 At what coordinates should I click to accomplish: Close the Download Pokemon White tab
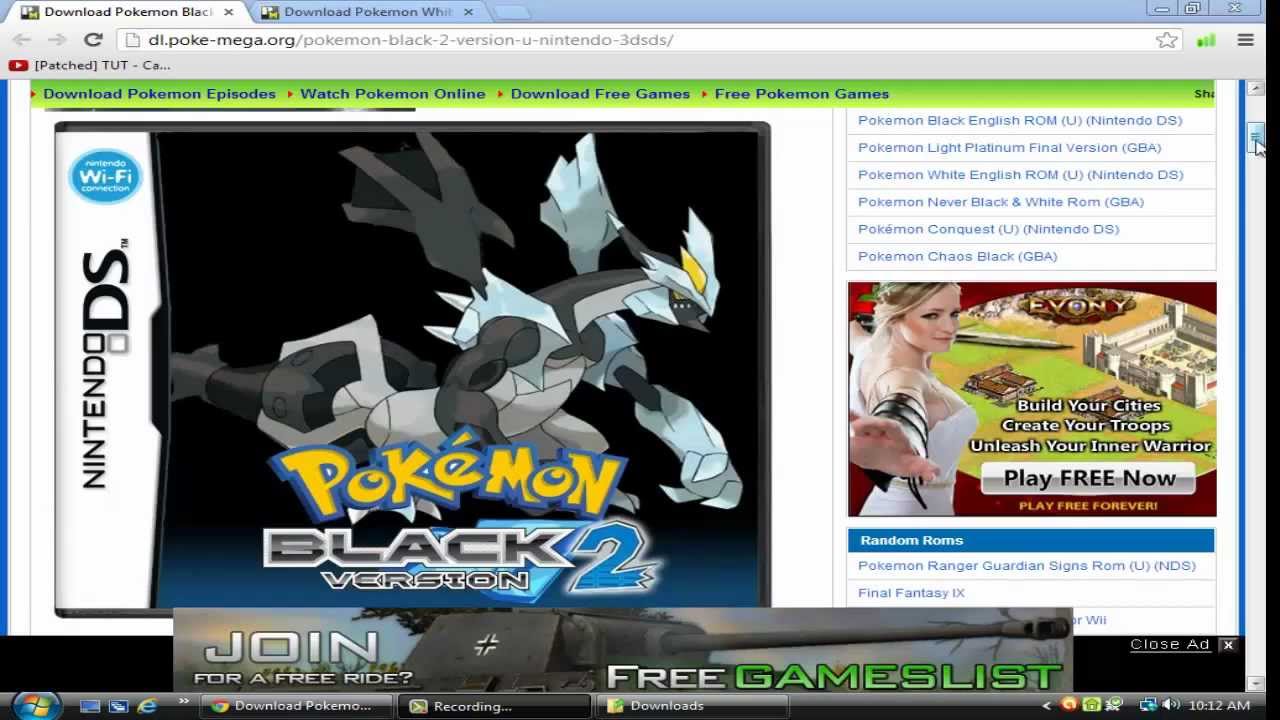(469, 12)
